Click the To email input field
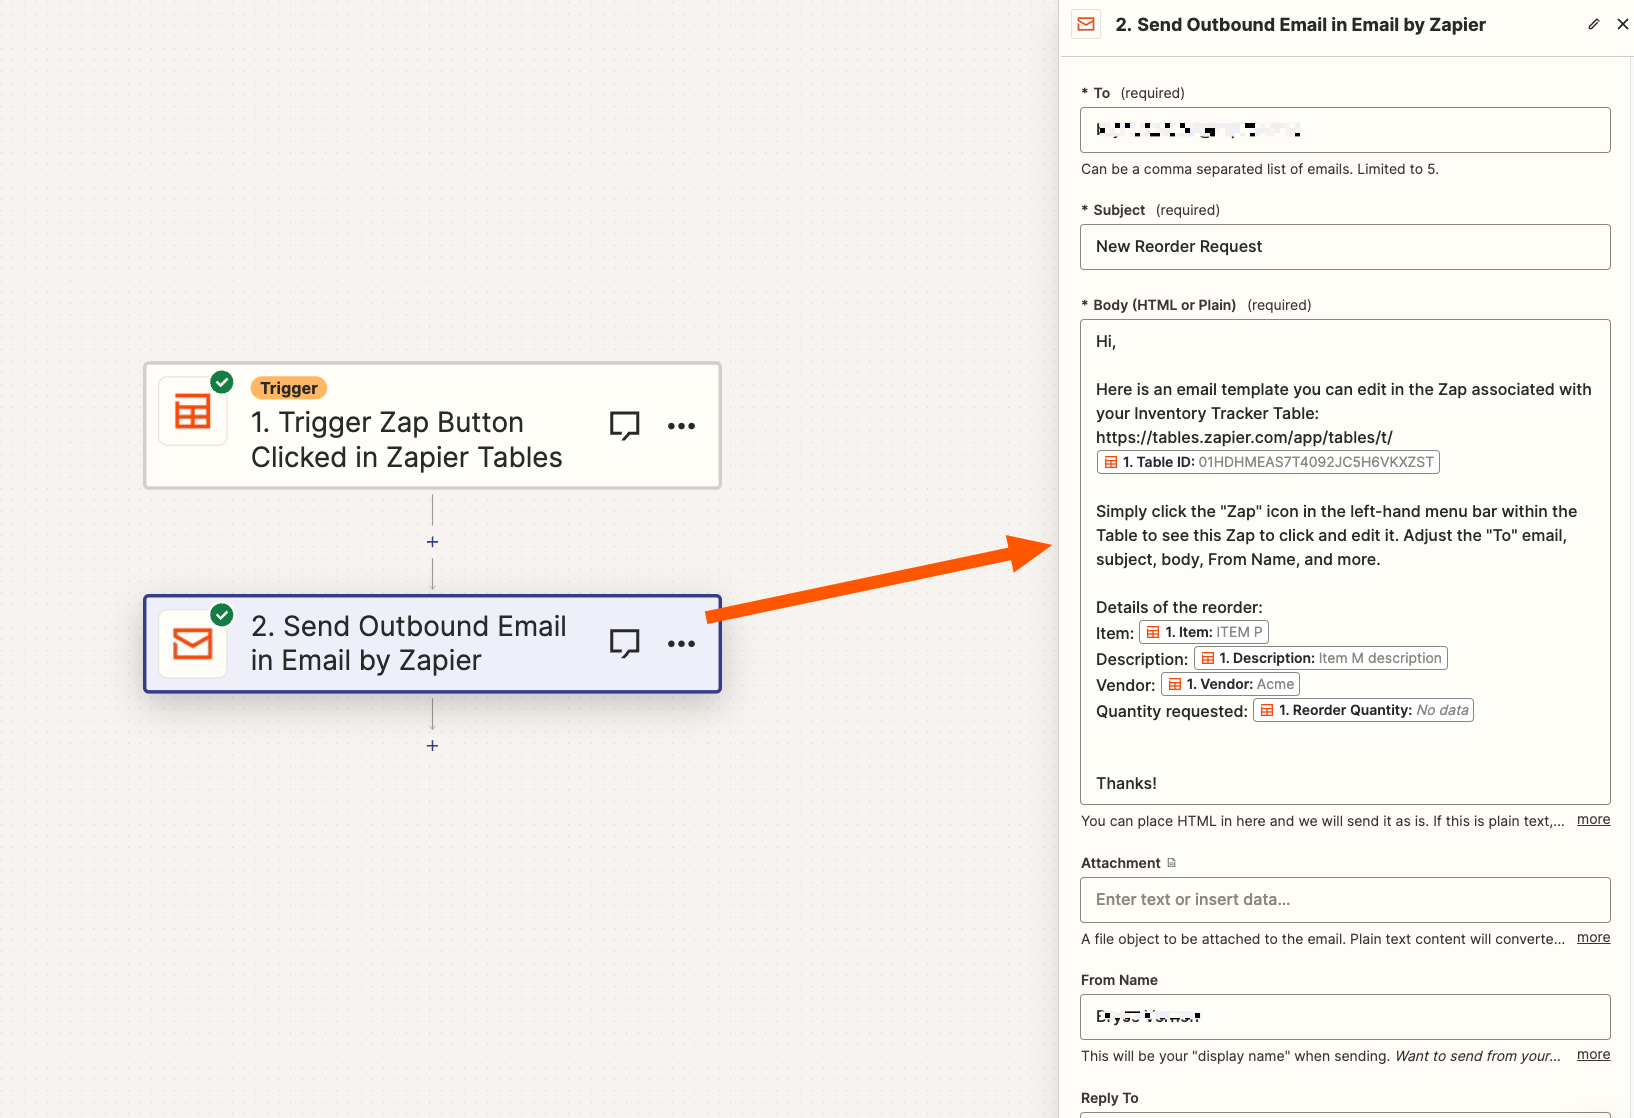1634x1118 pixels. [x=1345, y=130]
